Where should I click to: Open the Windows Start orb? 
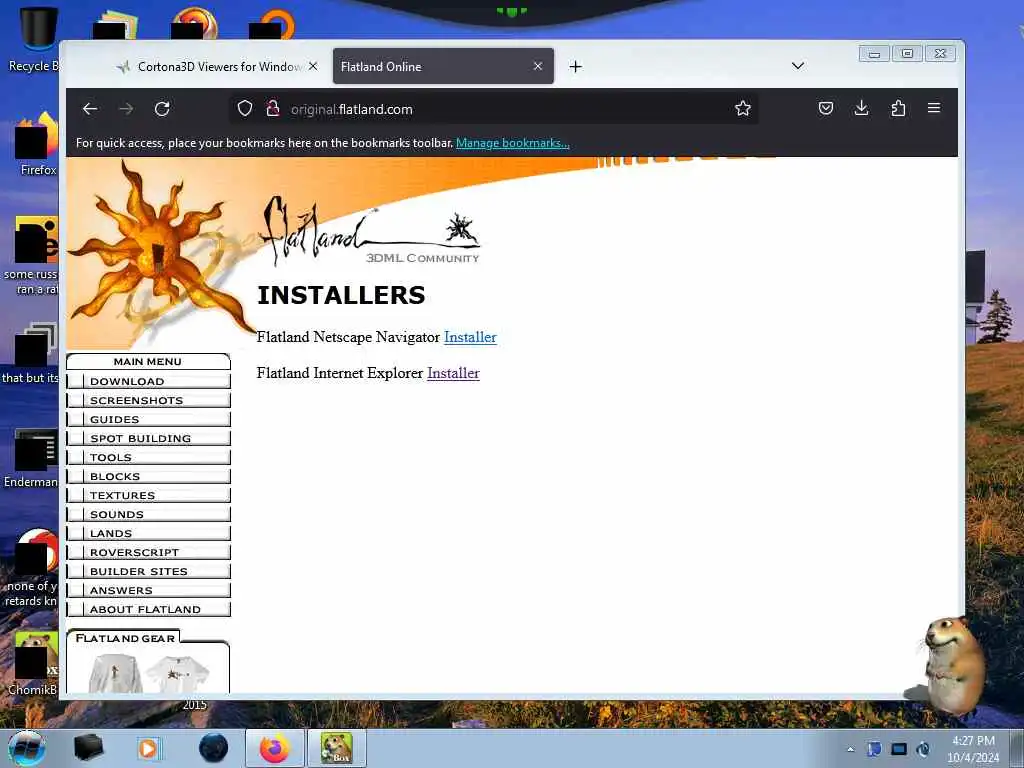point(27,748)
